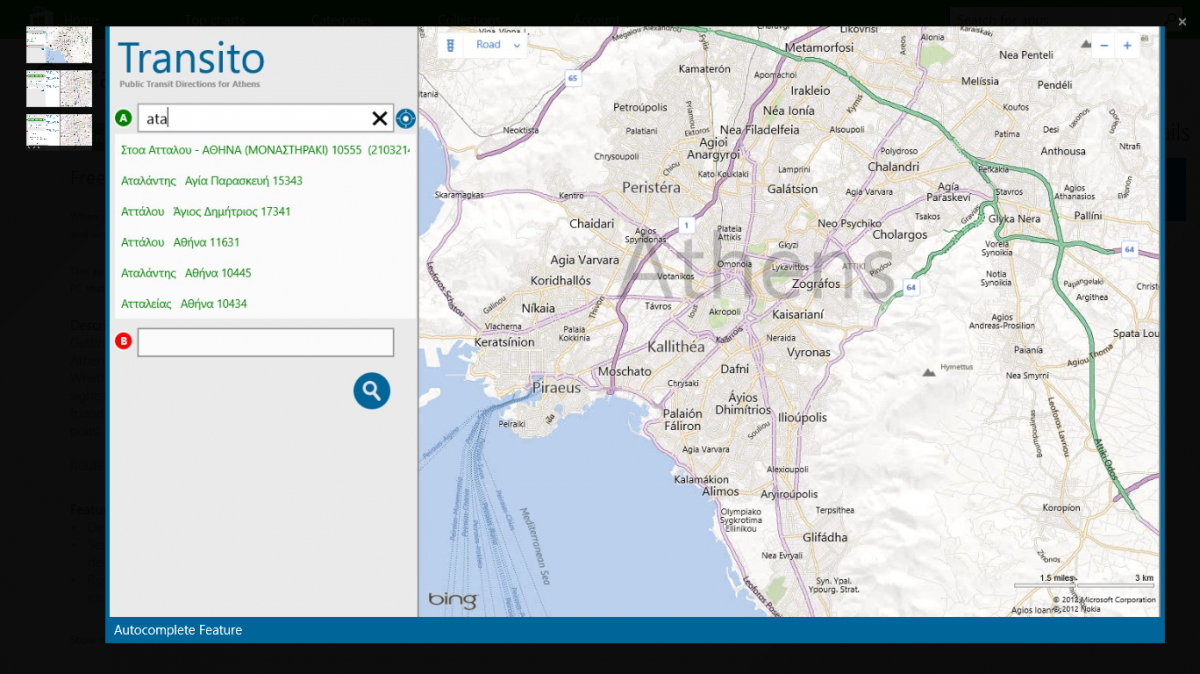1200x674 pixels.
Task: Click the "Autocomplete Feature" caption
Action: (x=178, y=630)
